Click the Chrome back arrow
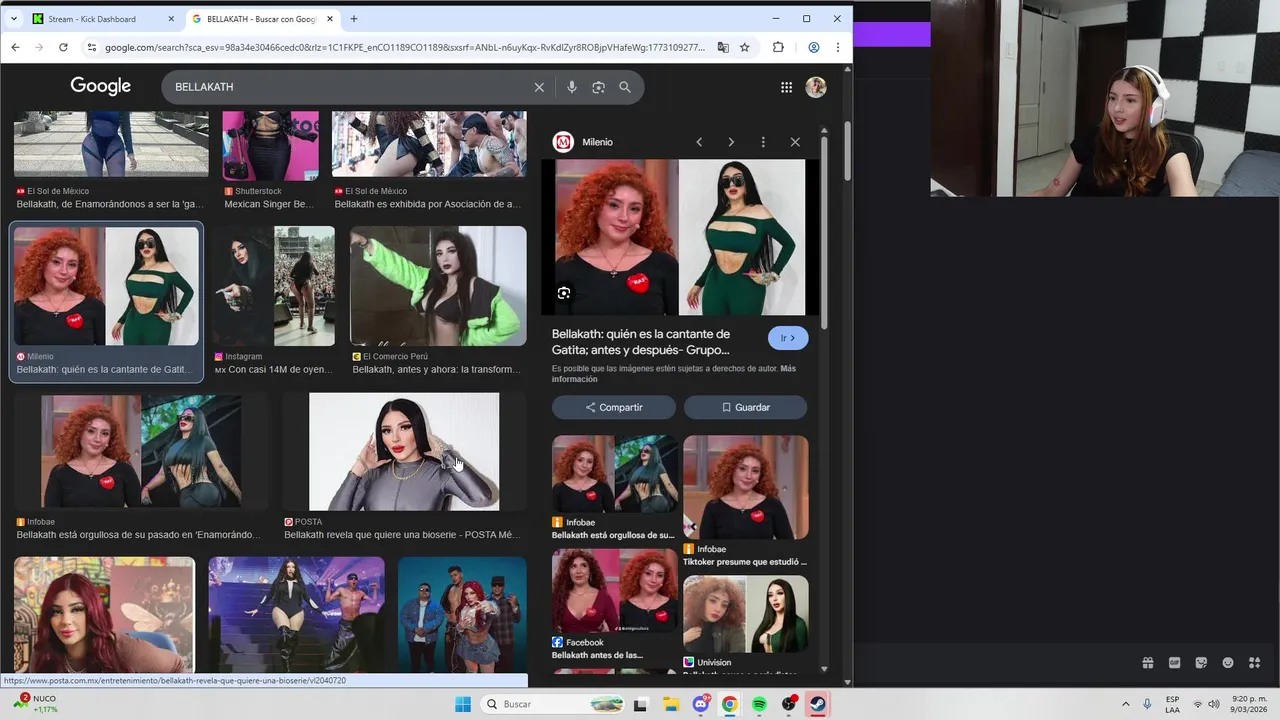 15,47
